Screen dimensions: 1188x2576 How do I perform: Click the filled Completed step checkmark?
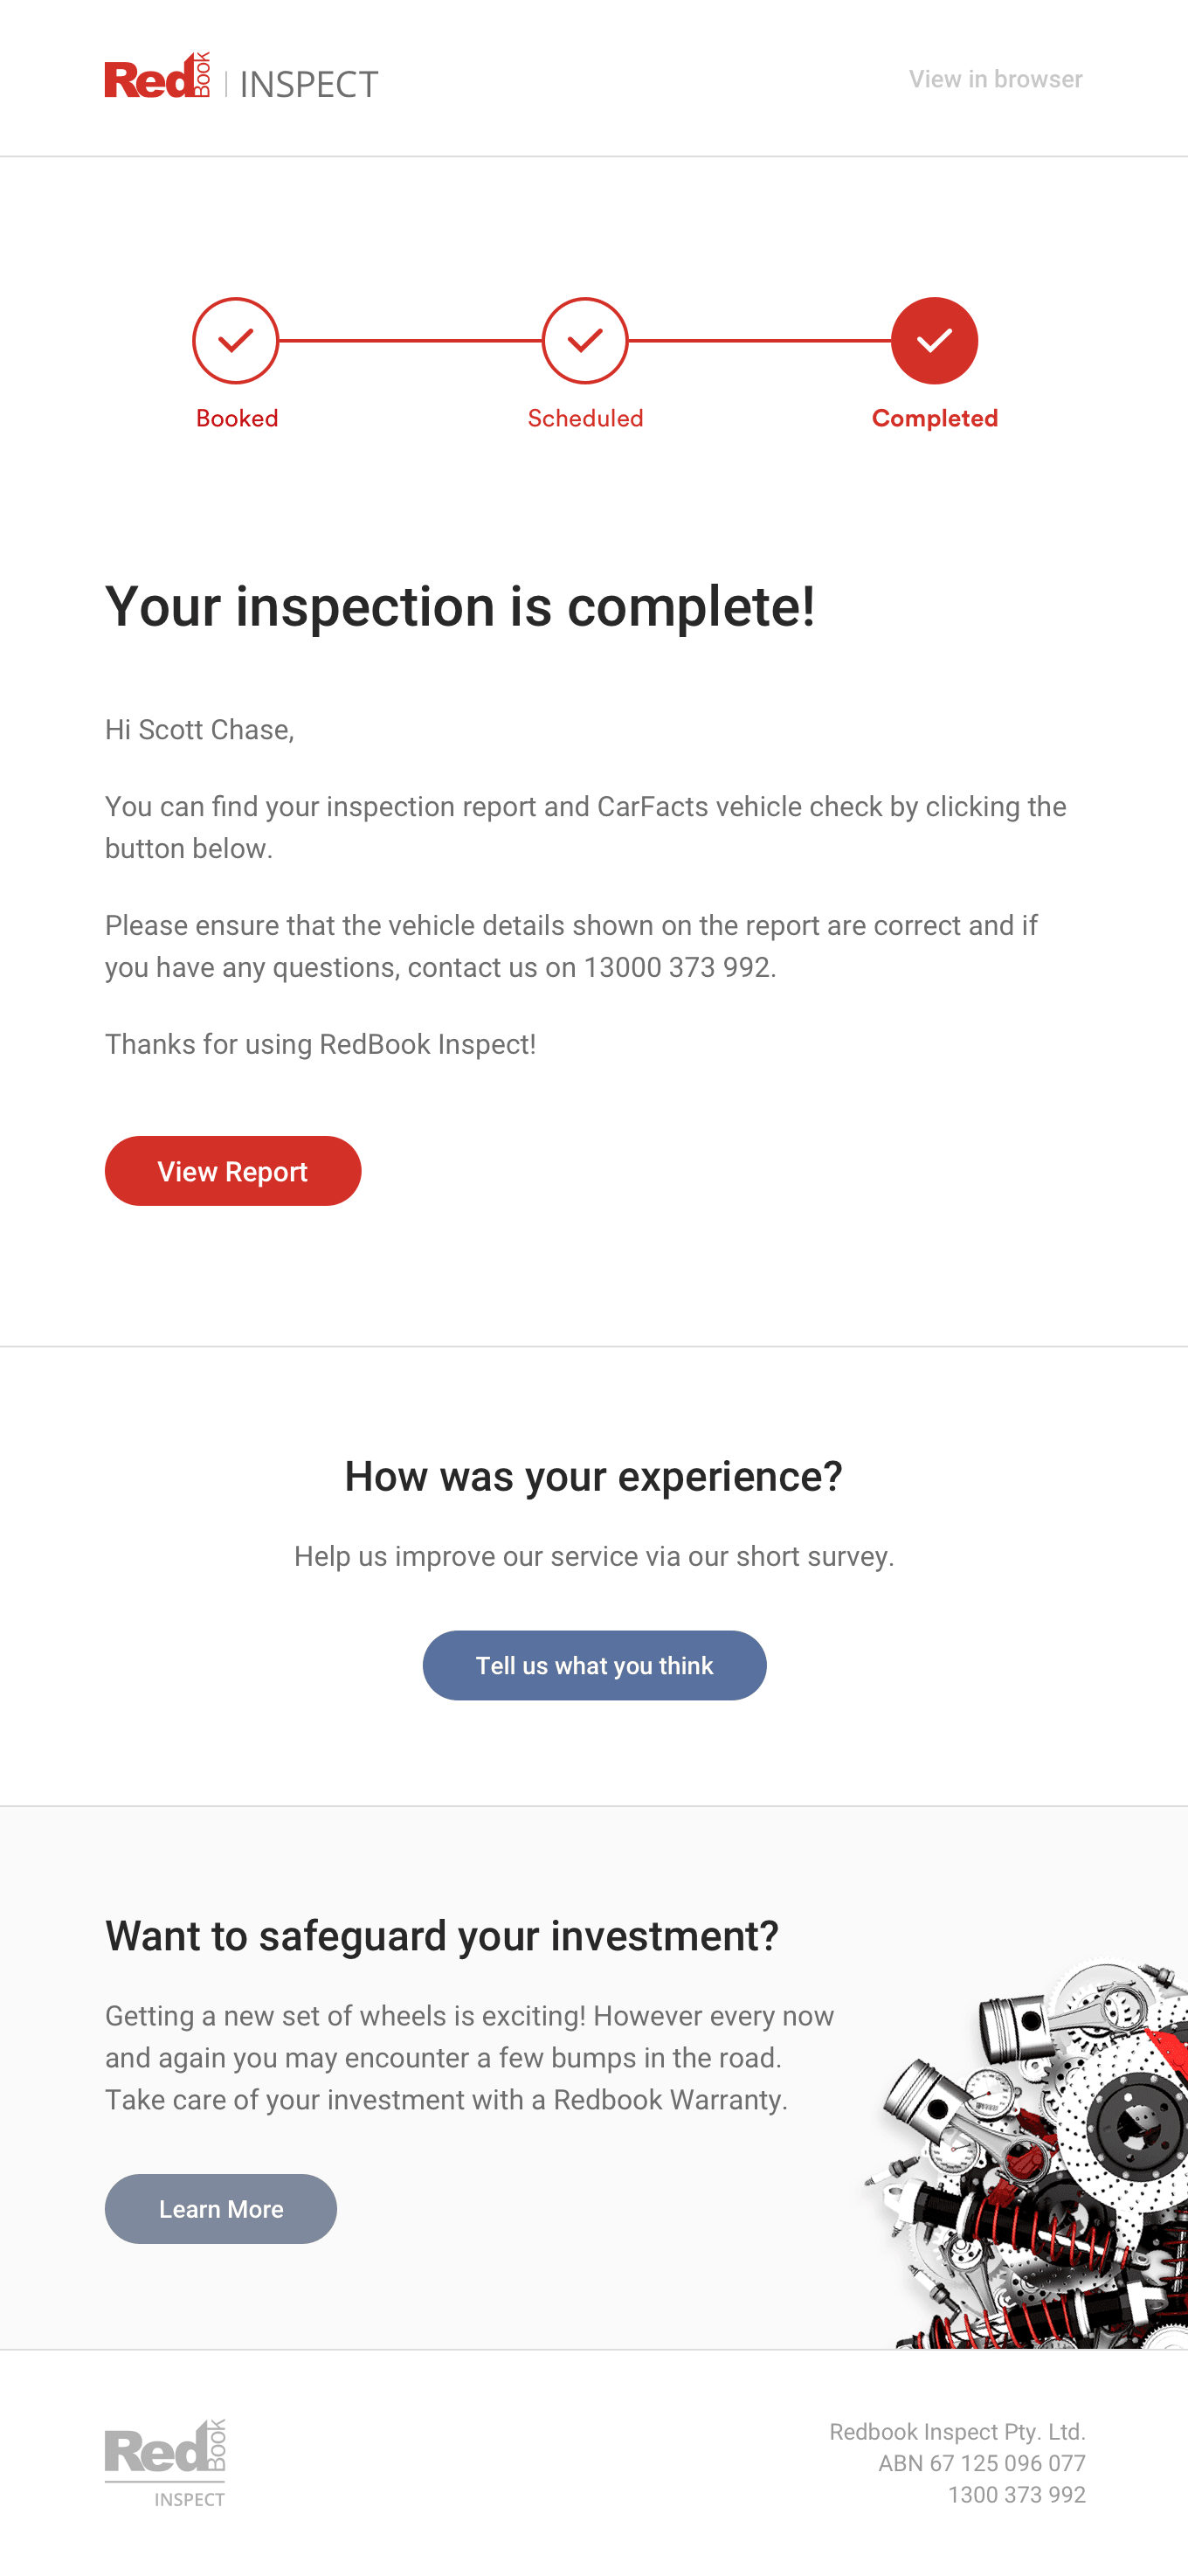click(x=934, y=341)
